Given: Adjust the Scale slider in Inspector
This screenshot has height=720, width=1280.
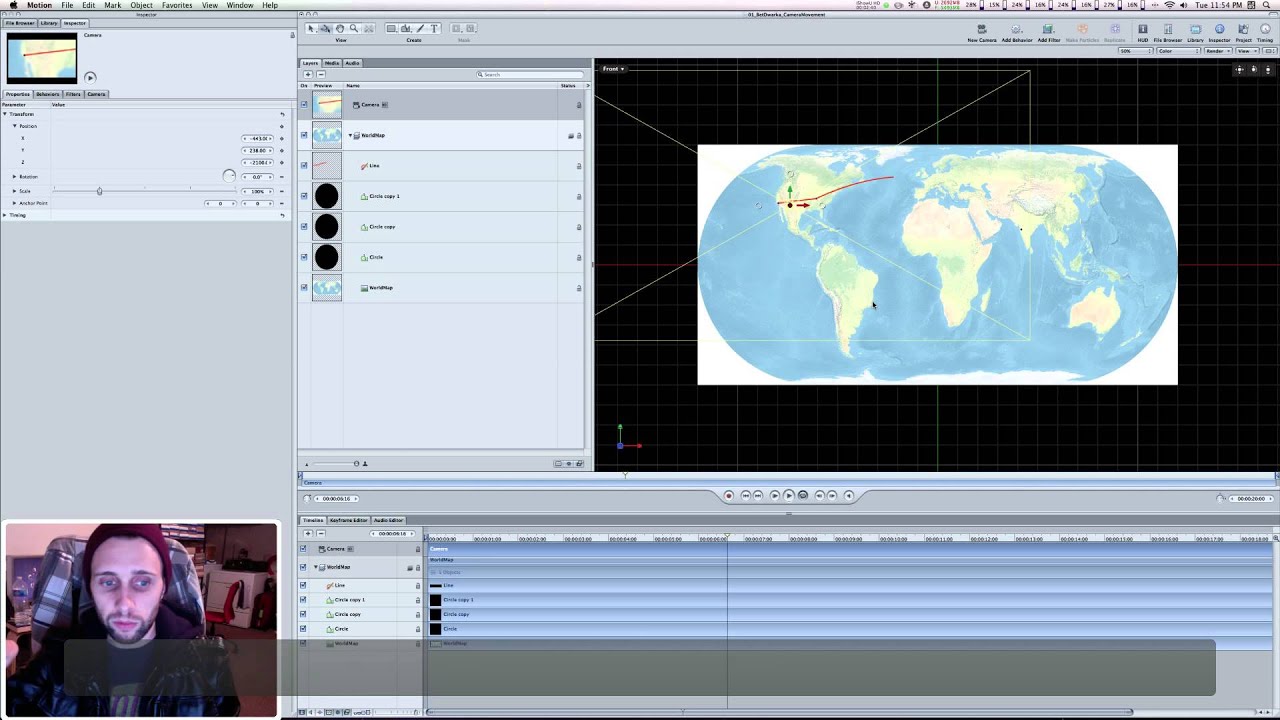Looking at the screenshot, I should [x=99, y=191].
